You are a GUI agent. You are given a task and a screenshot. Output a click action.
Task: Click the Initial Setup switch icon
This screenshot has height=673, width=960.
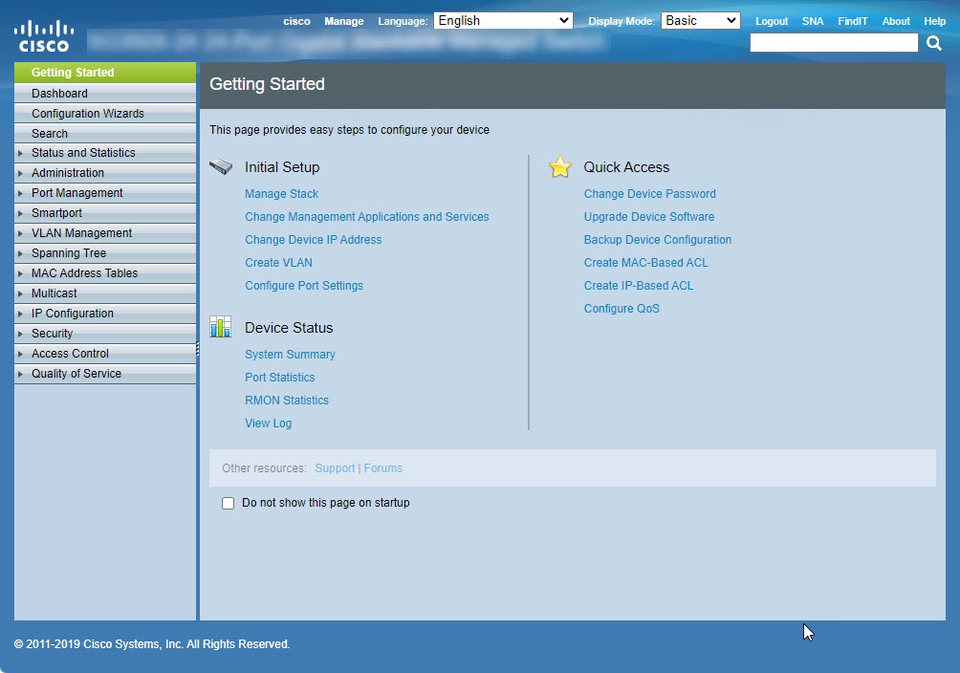coord(221,167)
